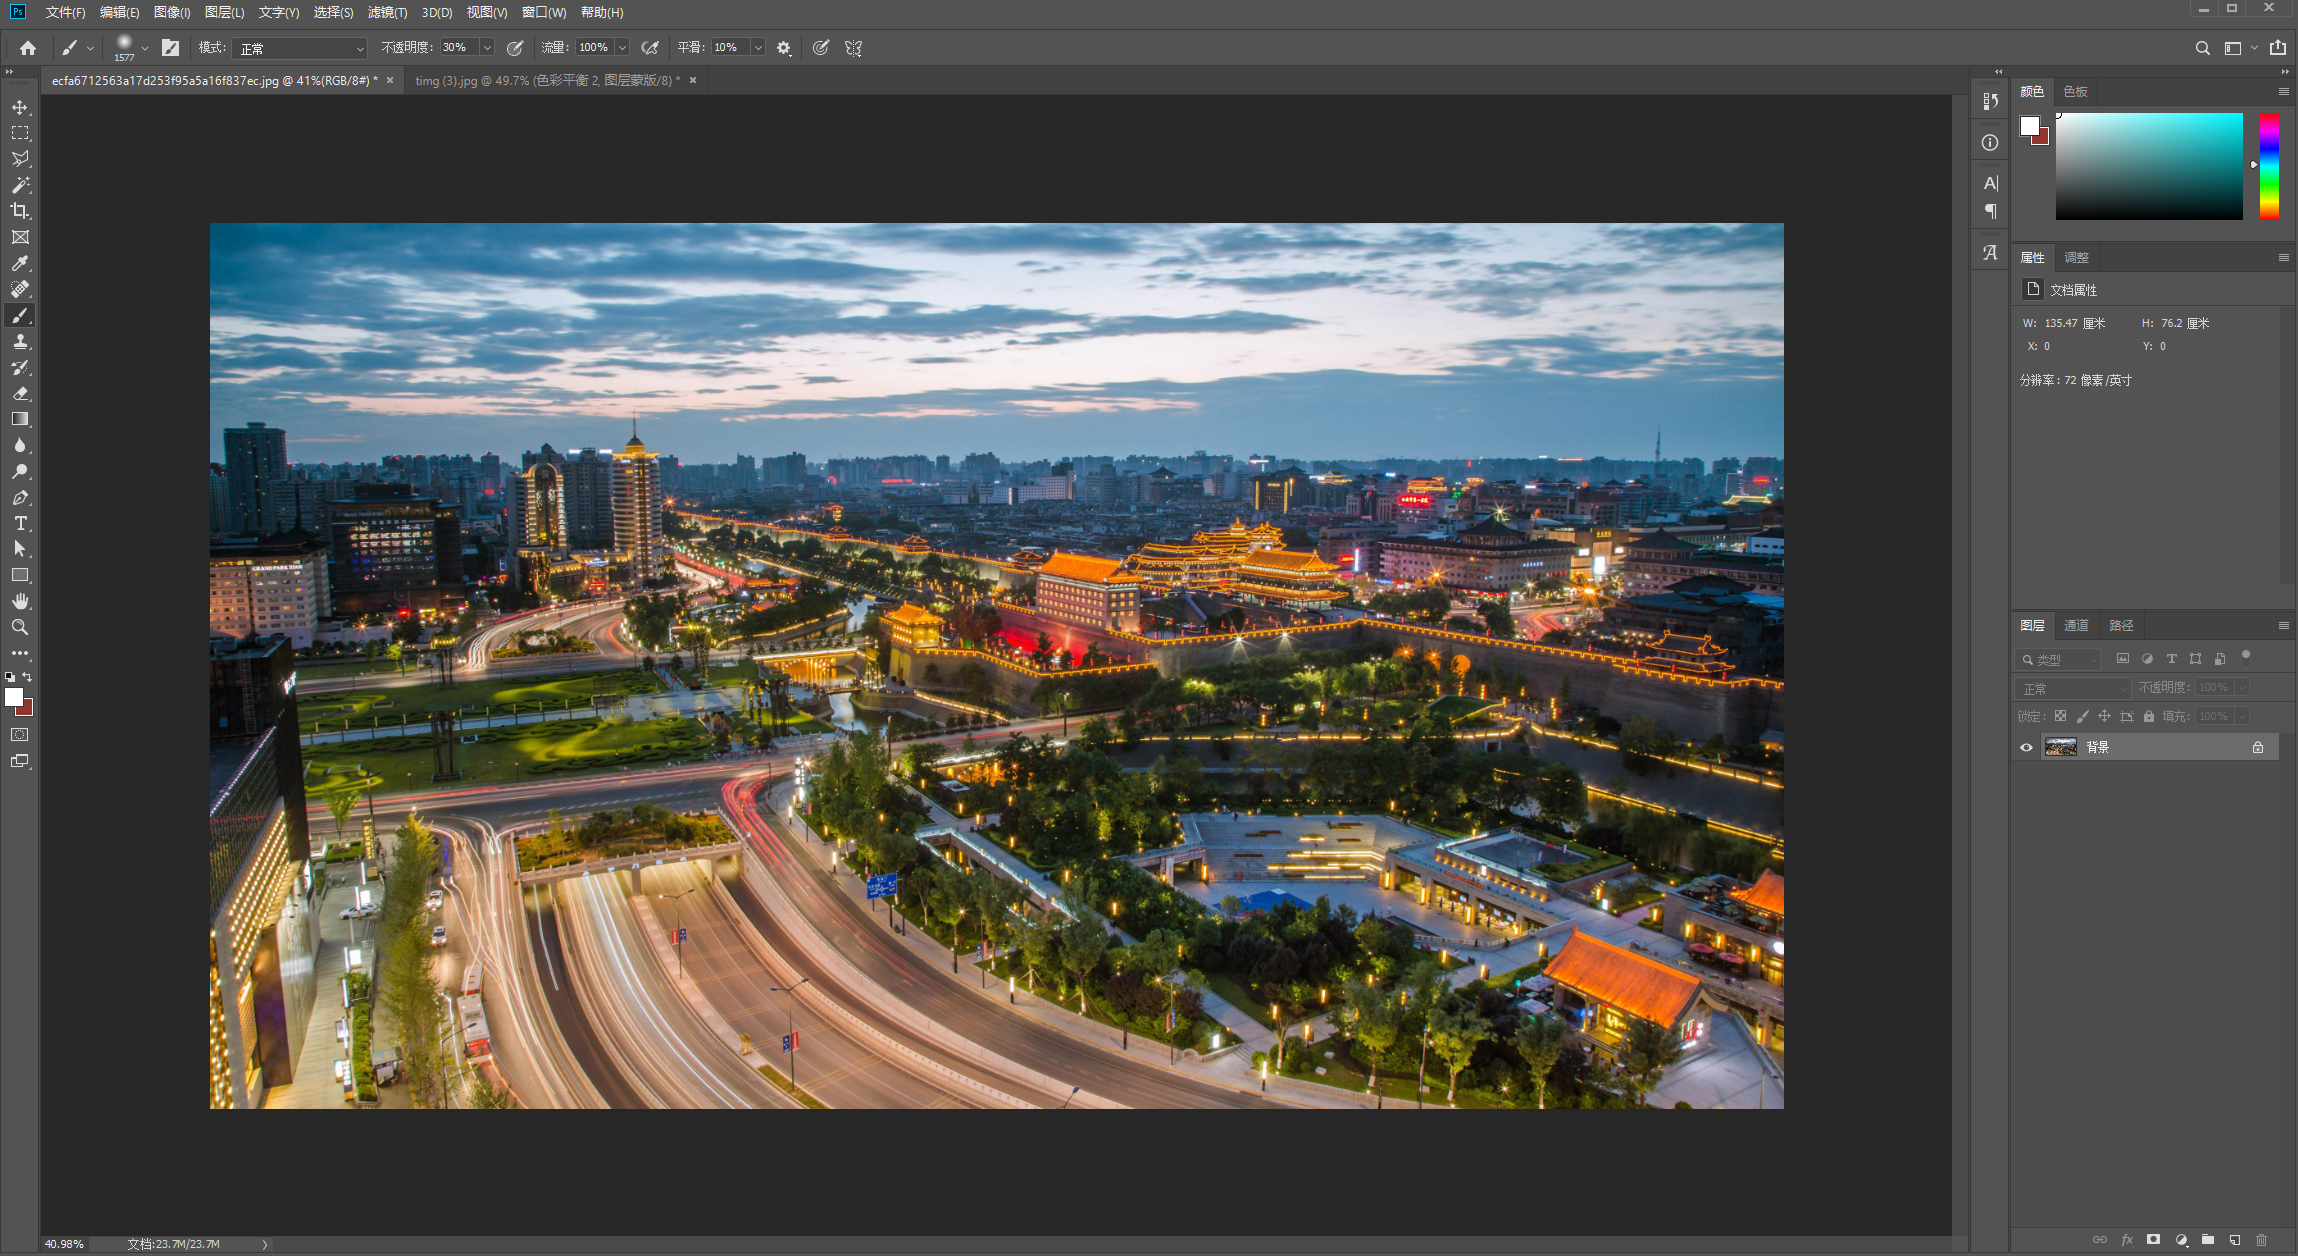Select the Gradient tool
This screenshot has height=1256, width=2298.
(20, 419)
